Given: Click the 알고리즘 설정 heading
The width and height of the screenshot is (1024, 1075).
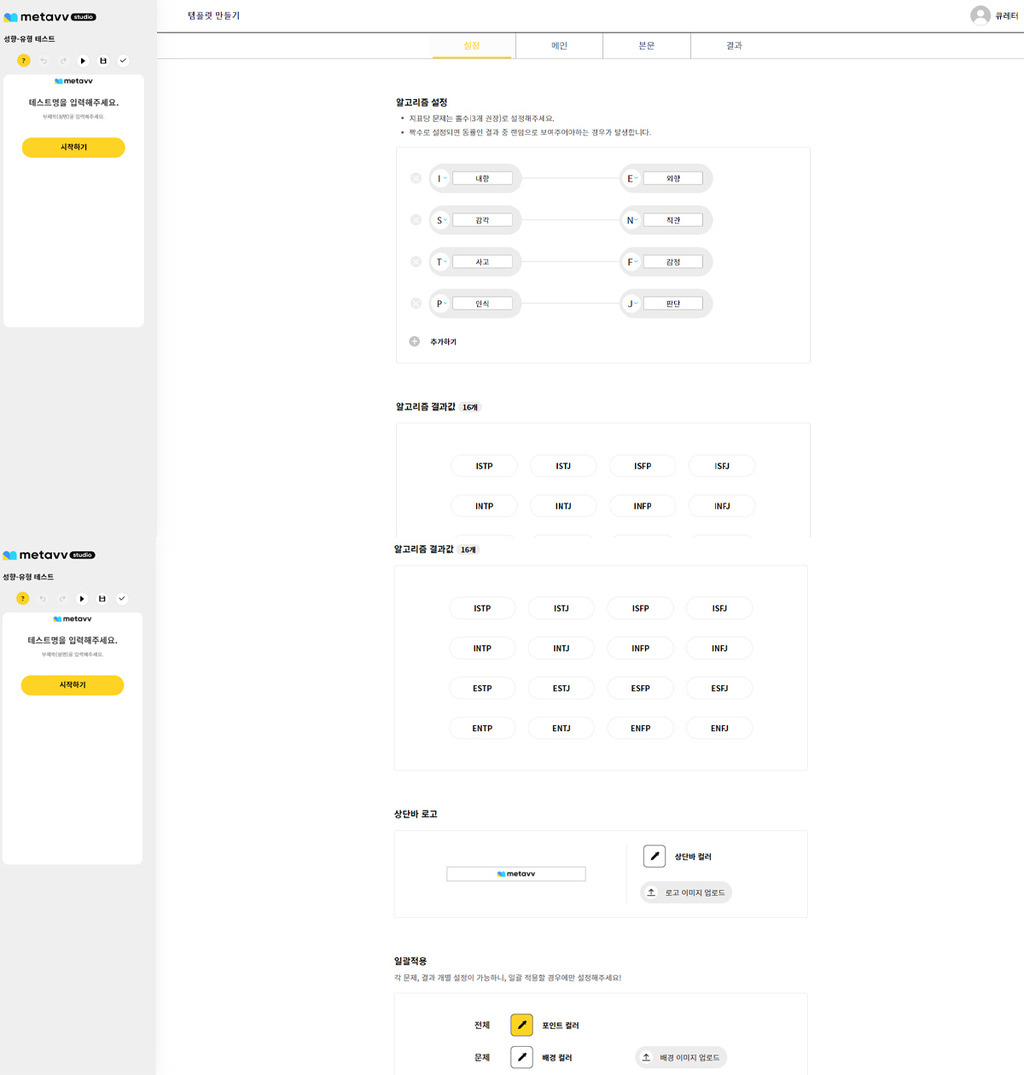Looking at the screenshot, I should (x=422, y=102).
